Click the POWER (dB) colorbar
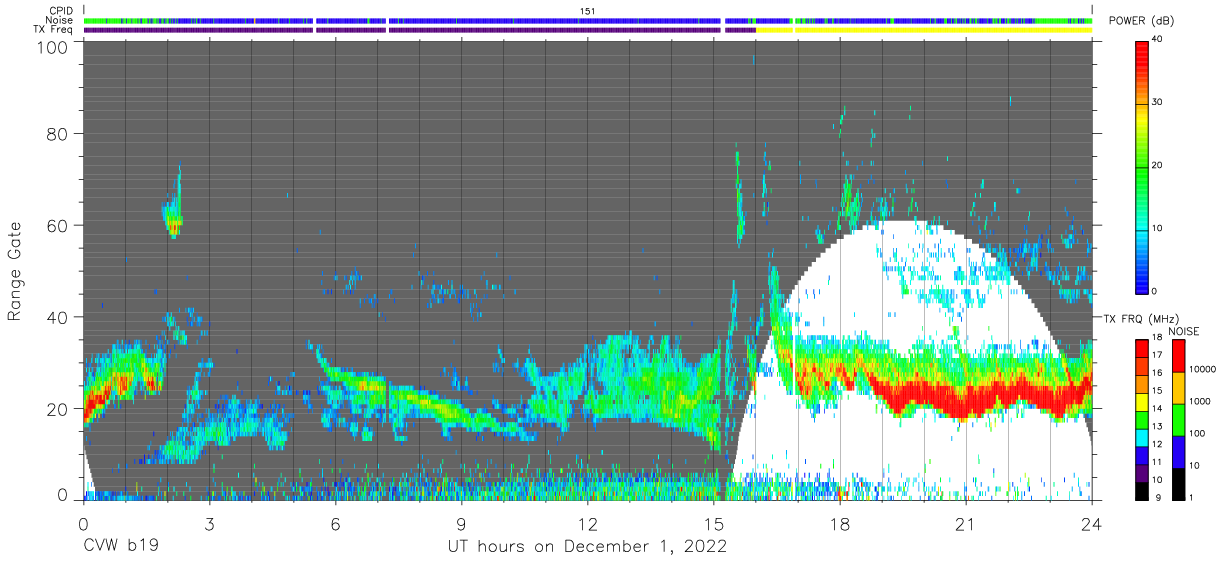Image resolution: width=1228 pixels, height=567 pixels. pyautogui.click(x=1142, y=166)
